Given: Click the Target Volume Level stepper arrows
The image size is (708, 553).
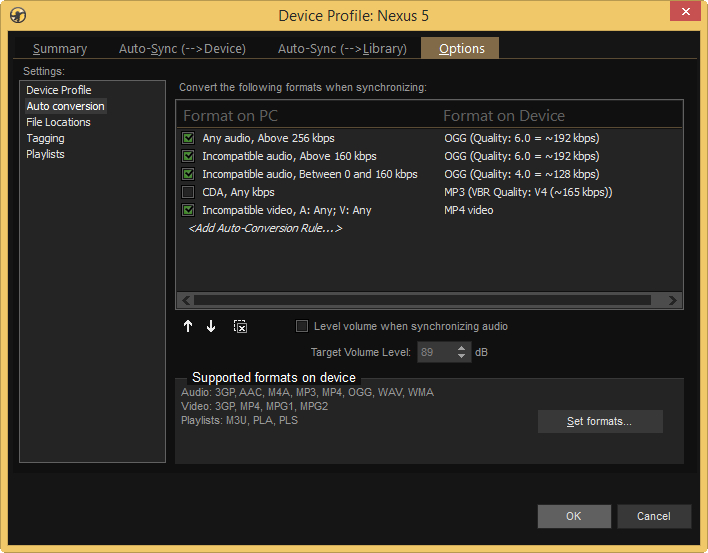Looking at the screenshot, I should (x=462, y=352).
